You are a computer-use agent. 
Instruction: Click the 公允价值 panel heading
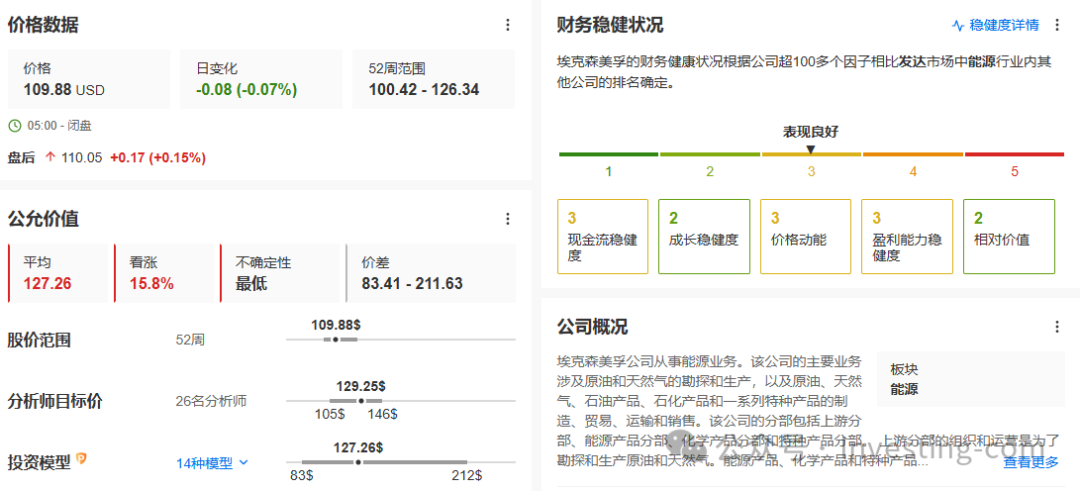tap(43, 219)
